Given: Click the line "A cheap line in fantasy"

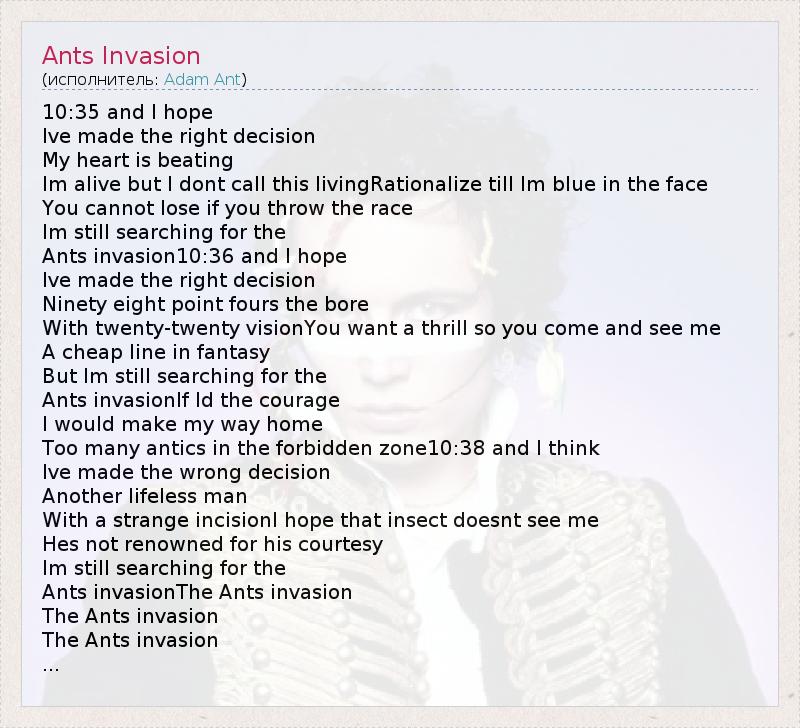Looking at the screenshot, I should [x=156, y=352].
